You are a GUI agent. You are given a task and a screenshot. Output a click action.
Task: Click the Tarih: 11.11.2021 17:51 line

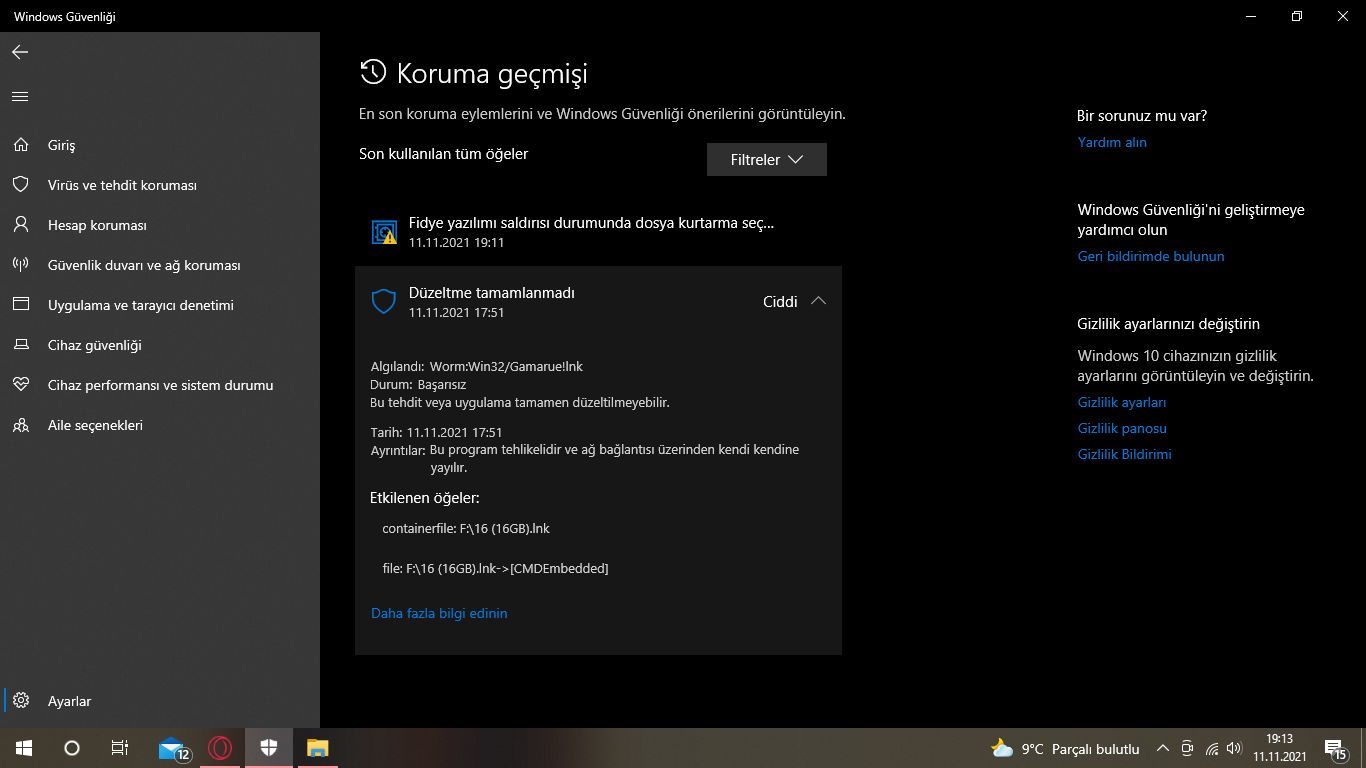point(437,432)
